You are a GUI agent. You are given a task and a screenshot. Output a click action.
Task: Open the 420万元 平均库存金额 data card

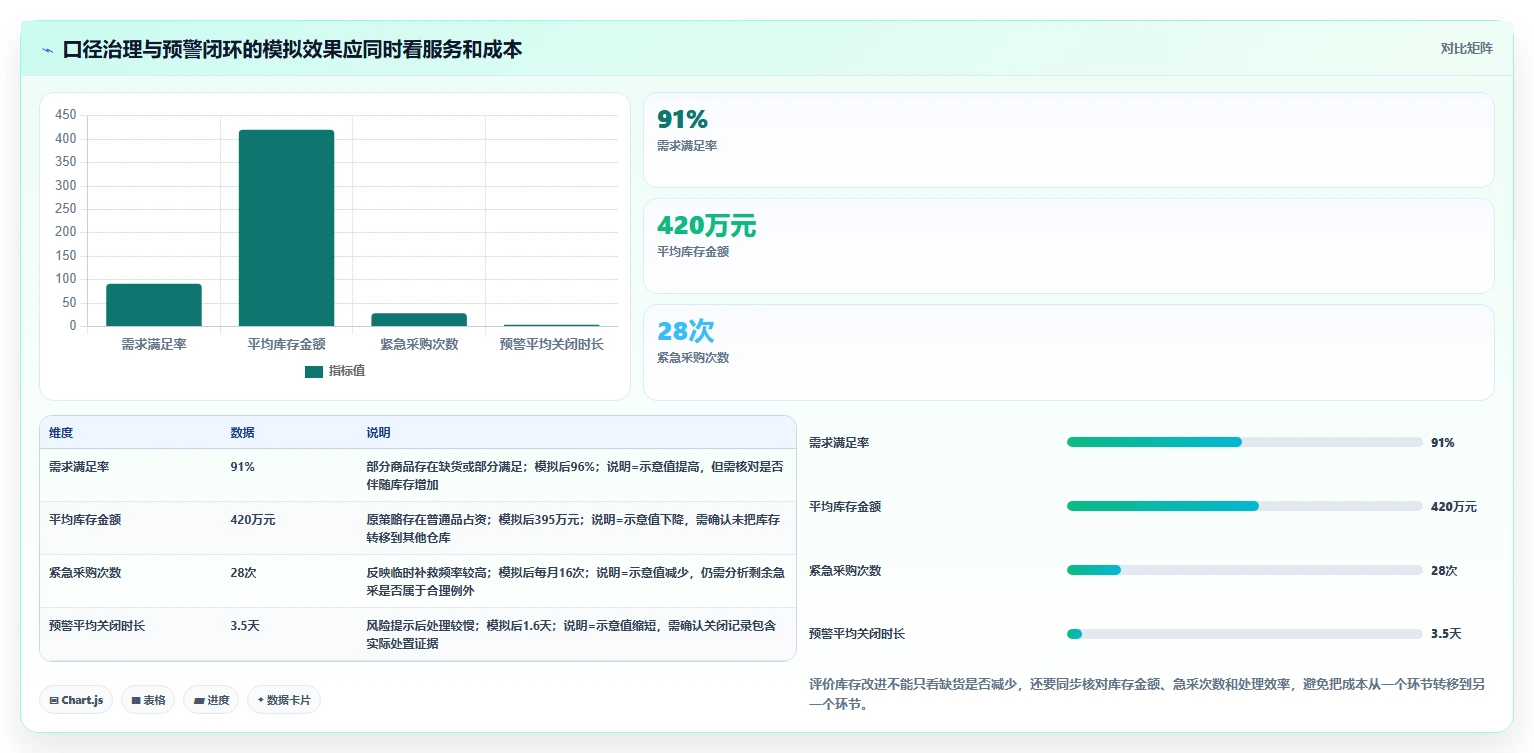pyautogui.click(x=1069, y=246)
